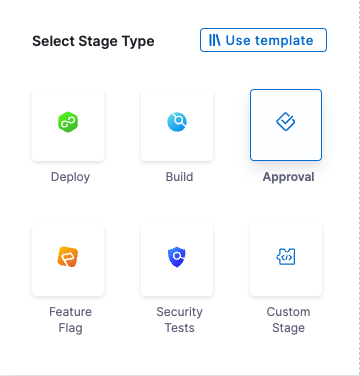Click the Deploy text label
360x376 pixels.
(70, 177)
